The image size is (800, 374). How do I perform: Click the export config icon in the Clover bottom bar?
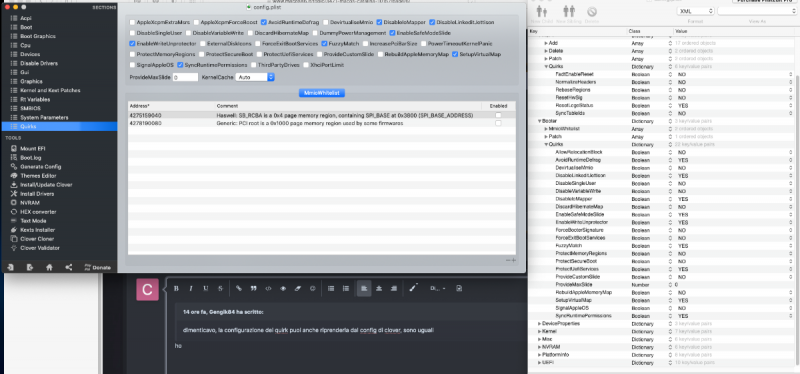pos(30,267)
